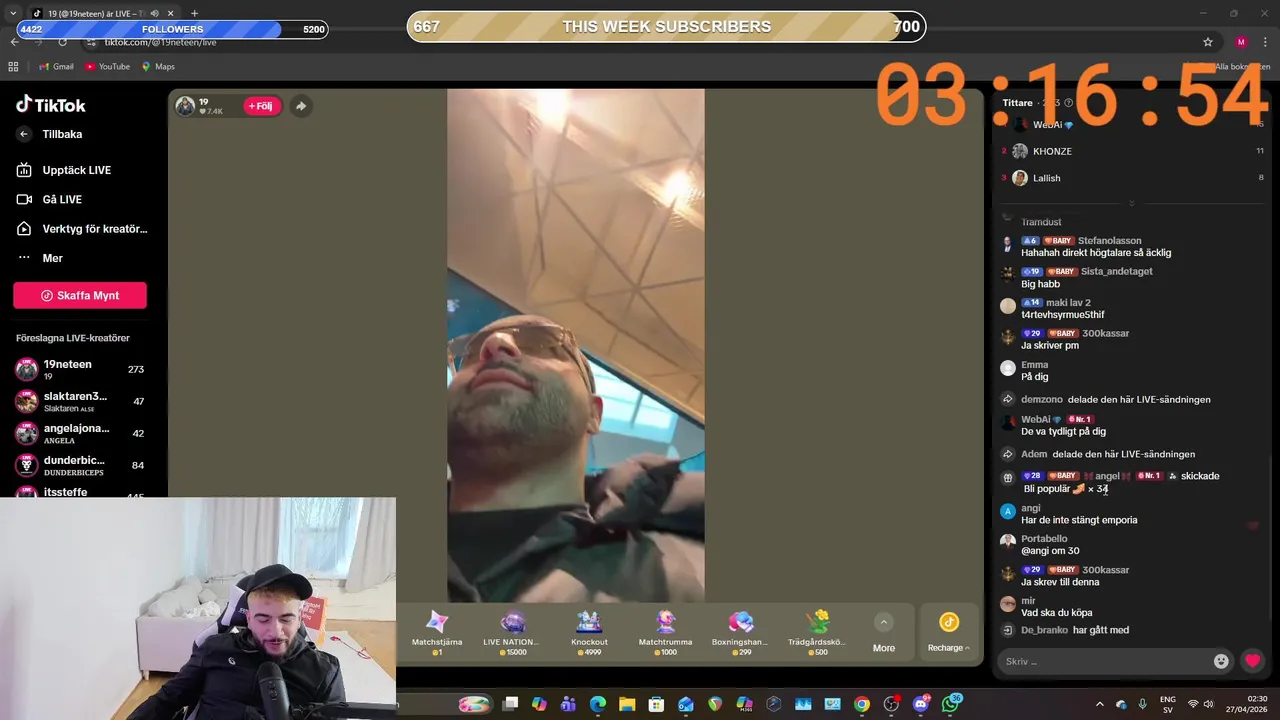Click chat username Sista_andetaget
This screenshot has height=720, width=1280.
1117,271
